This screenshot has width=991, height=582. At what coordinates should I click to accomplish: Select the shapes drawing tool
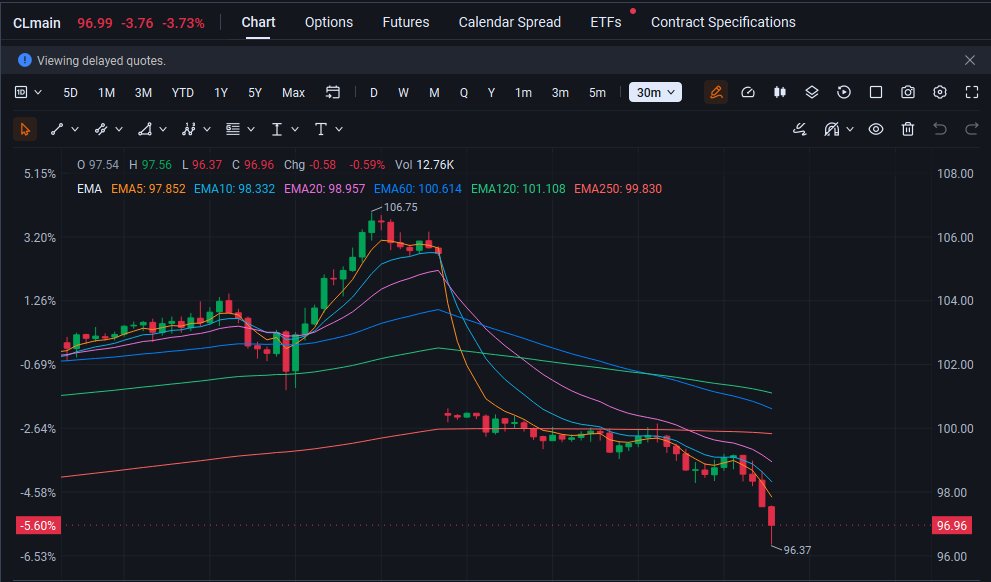145,129
